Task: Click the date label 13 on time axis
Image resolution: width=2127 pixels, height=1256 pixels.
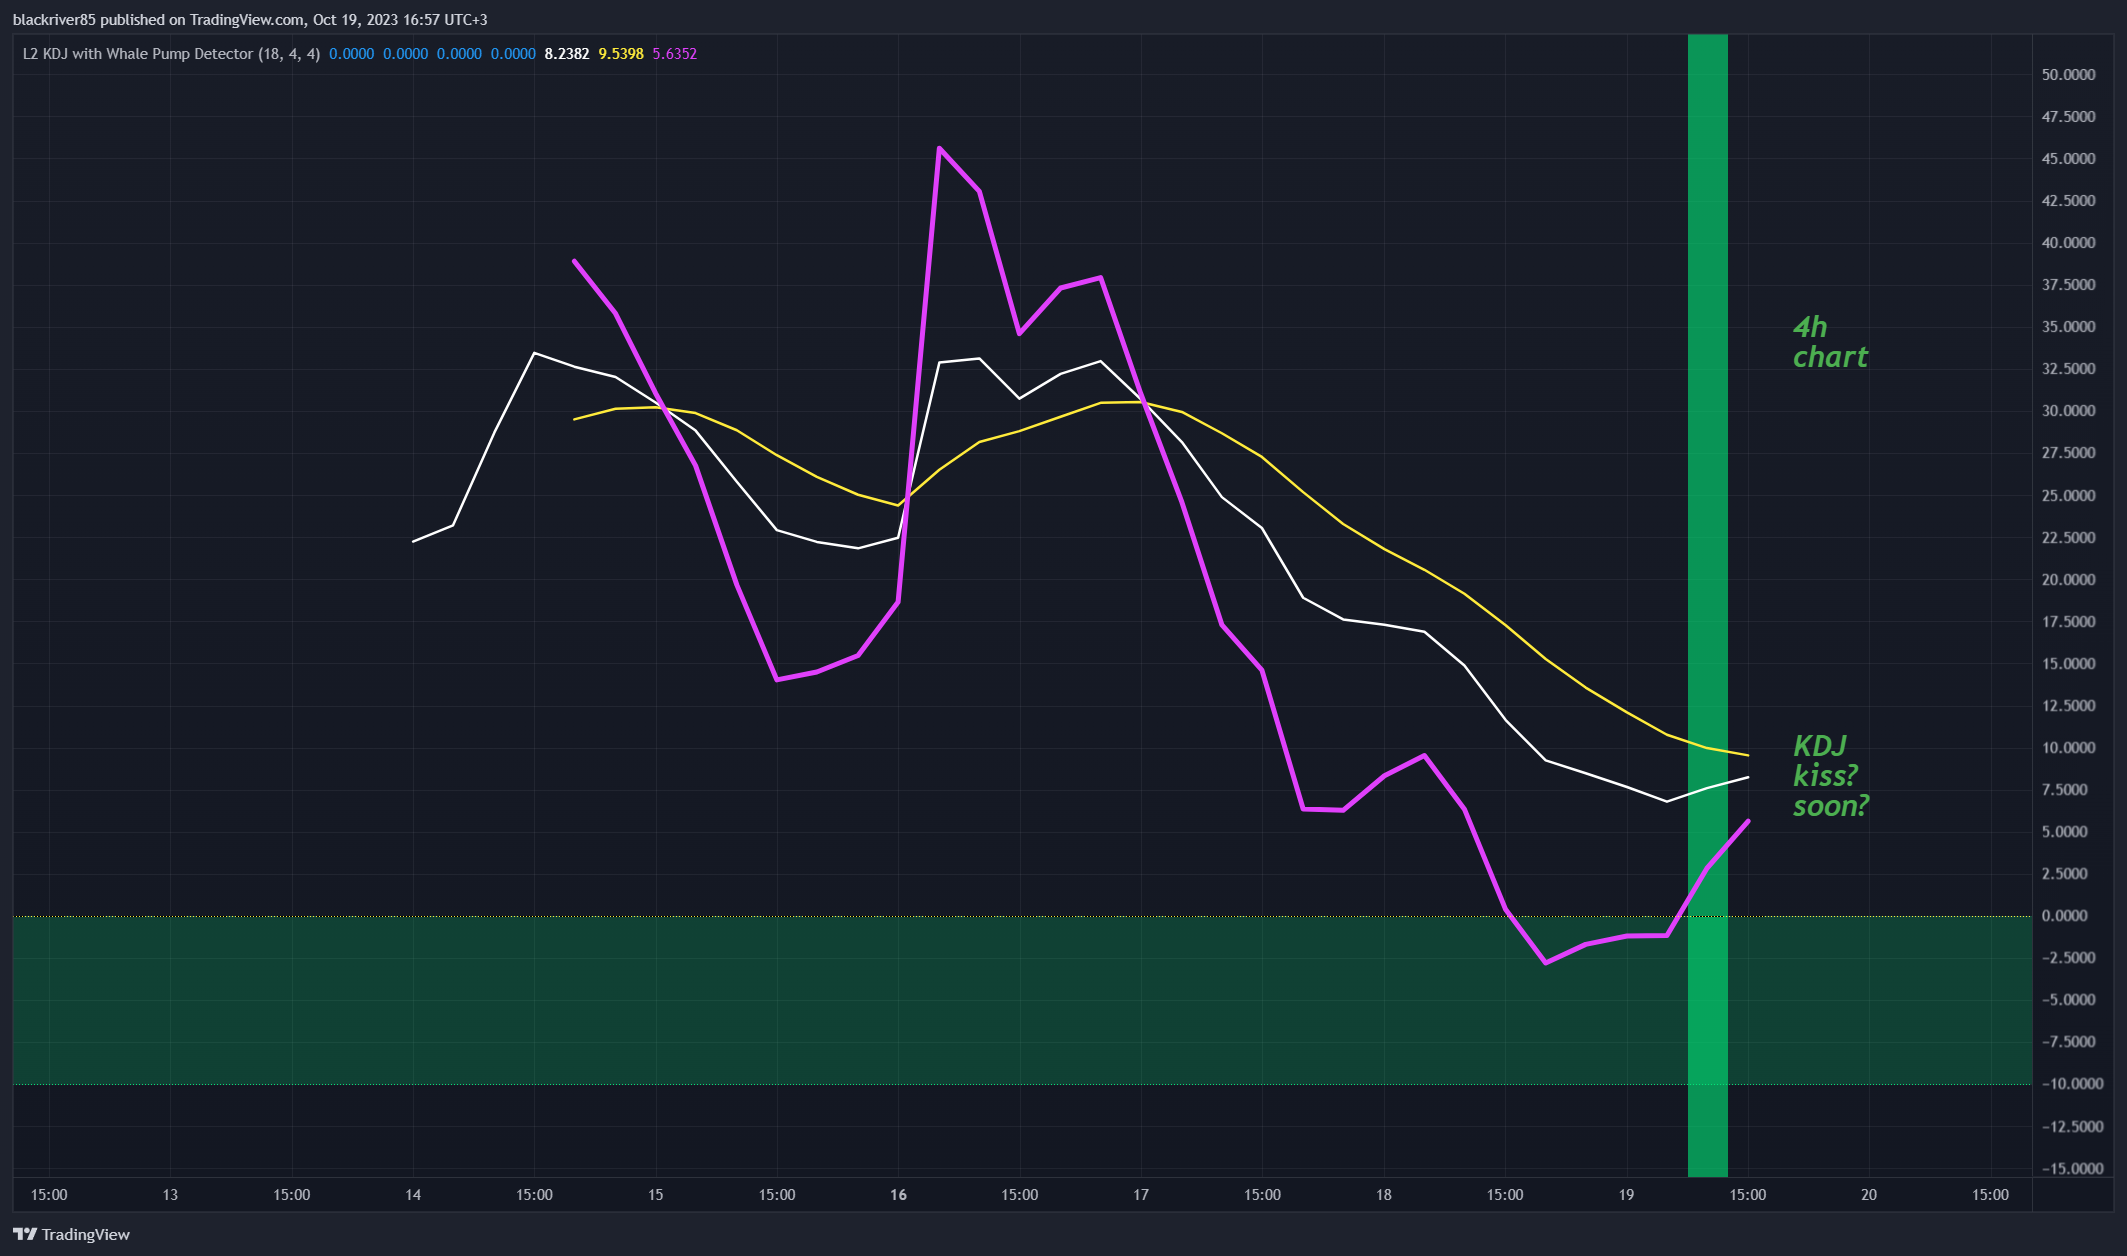Action: [x=170, y=1195]
